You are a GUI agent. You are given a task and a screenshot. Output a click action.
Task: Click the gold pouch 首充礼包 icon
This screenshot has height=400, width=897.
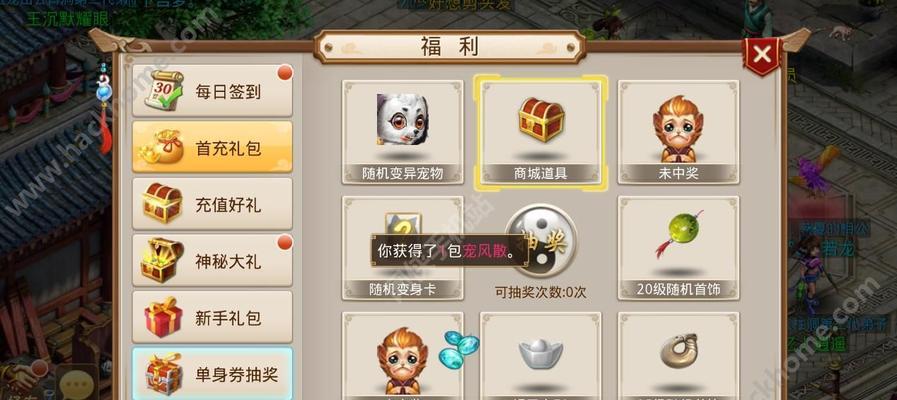pyautogui.click(x=162, y=147)
